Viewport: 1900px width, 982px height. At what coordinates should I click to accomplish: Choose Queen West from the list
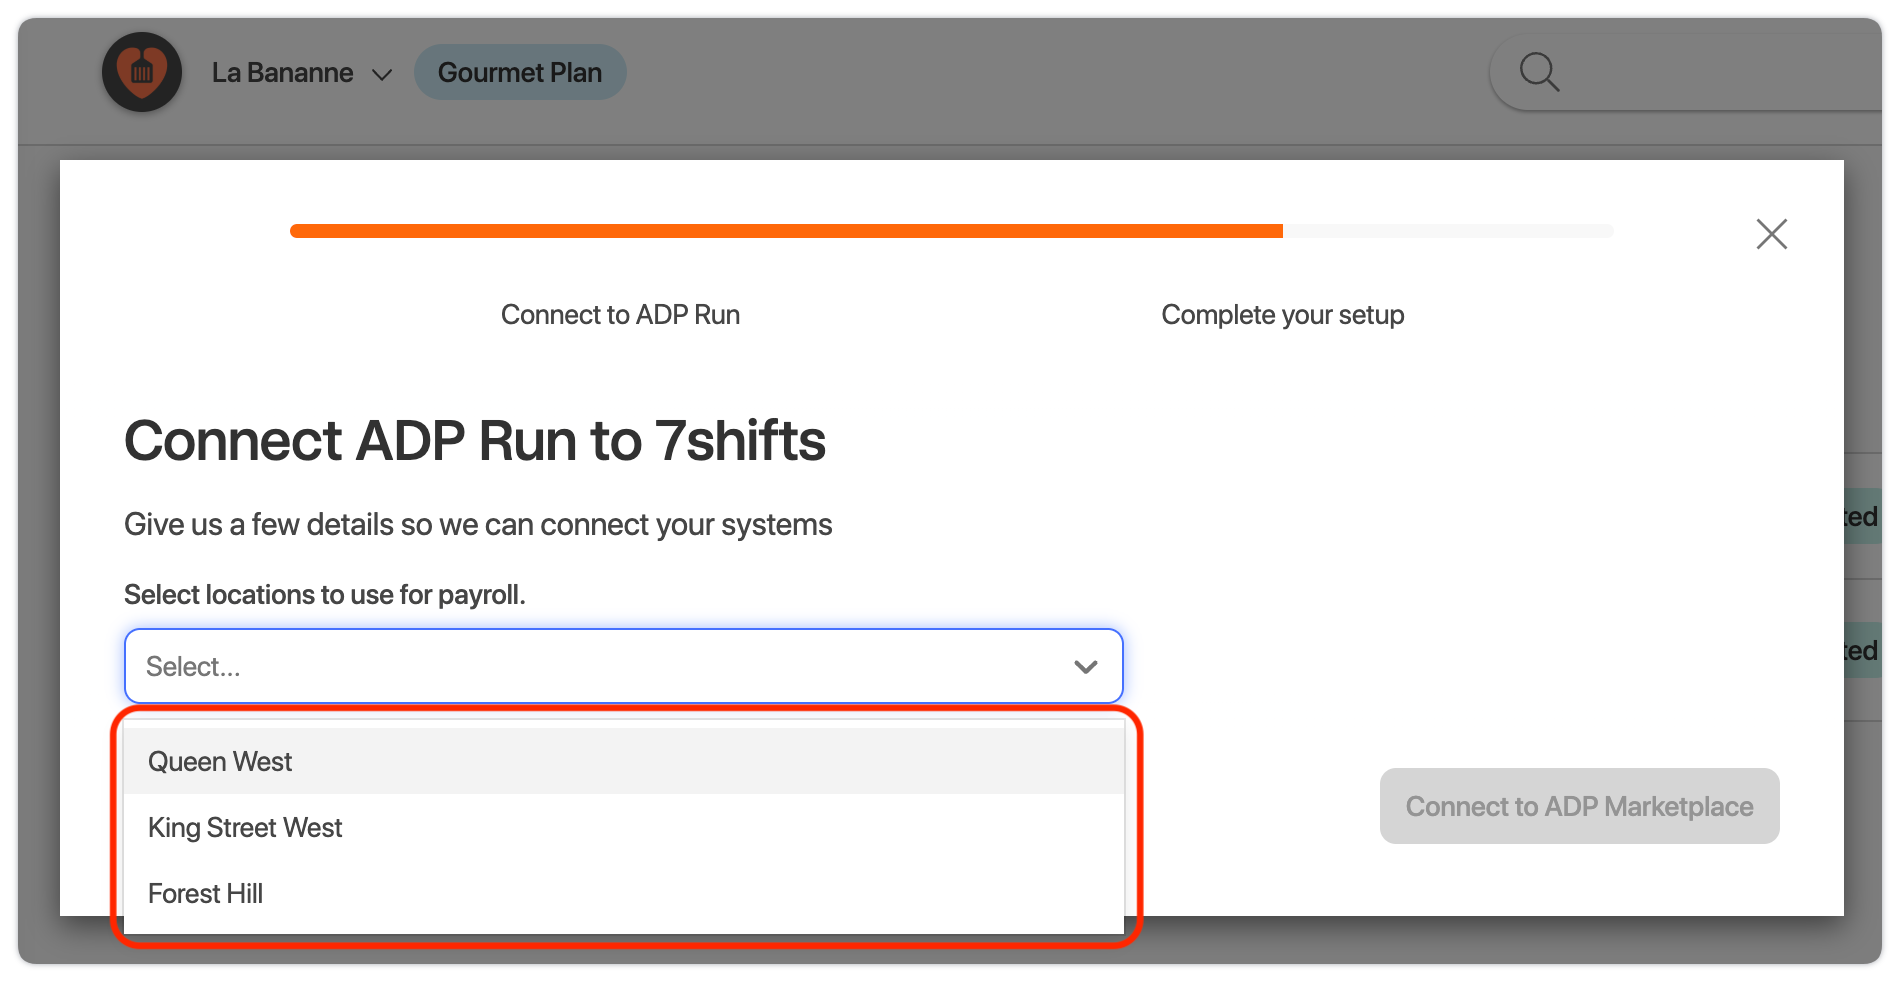[x=624, y=761]
